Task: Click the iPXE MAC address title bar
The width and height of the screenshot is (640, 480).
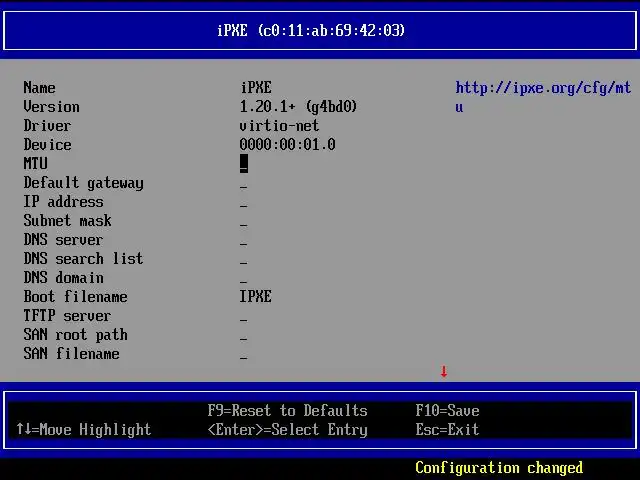Action: [311, 31]
